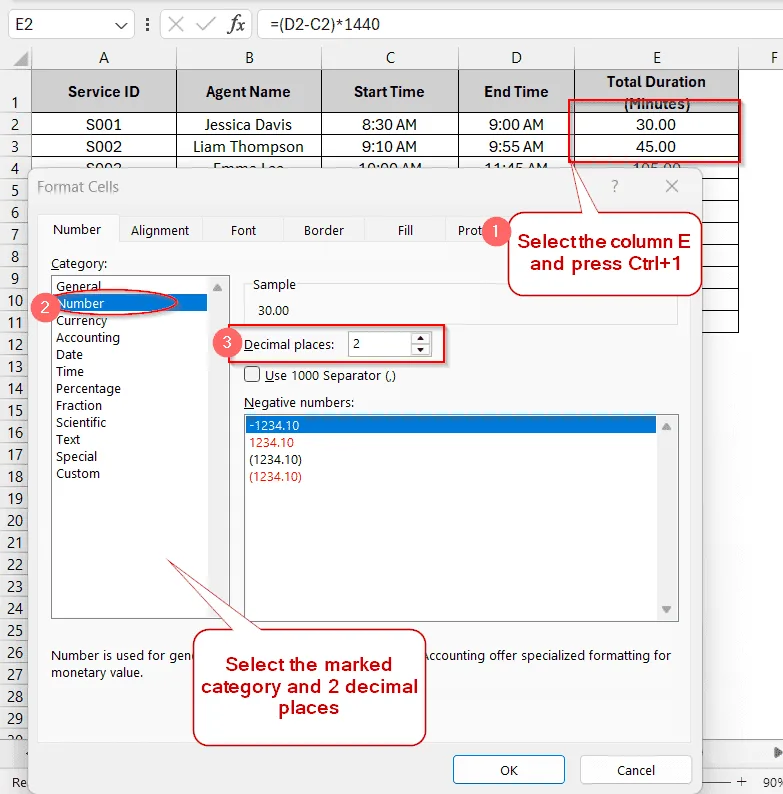Select row 15 header
This screenshot has width=783, height=794.
pyautogui.click(x=15, y=410)
